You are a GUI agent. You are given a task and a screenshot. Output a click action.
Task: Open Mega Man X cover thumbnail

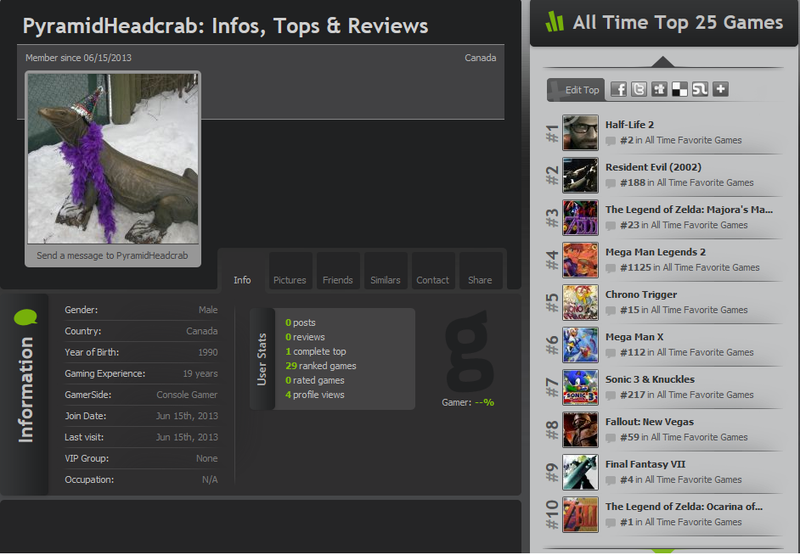pyautogui.click(x=580, y=345)
